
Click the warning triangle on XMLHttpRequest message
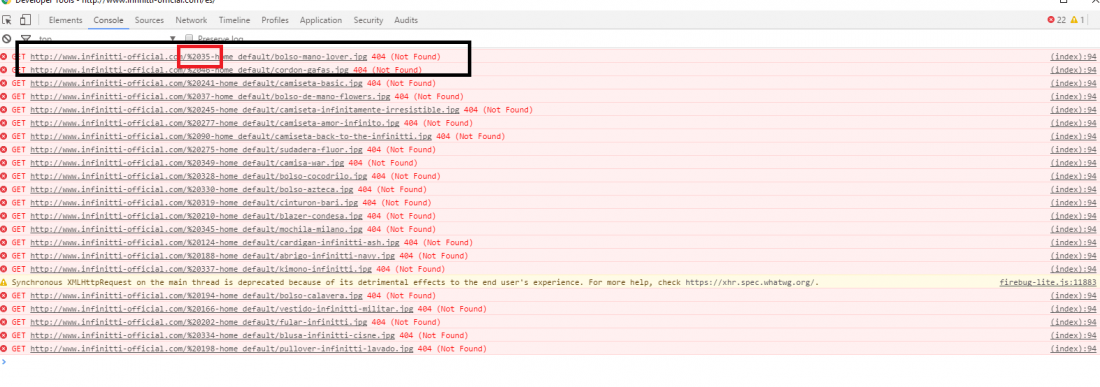click(4, 283)
